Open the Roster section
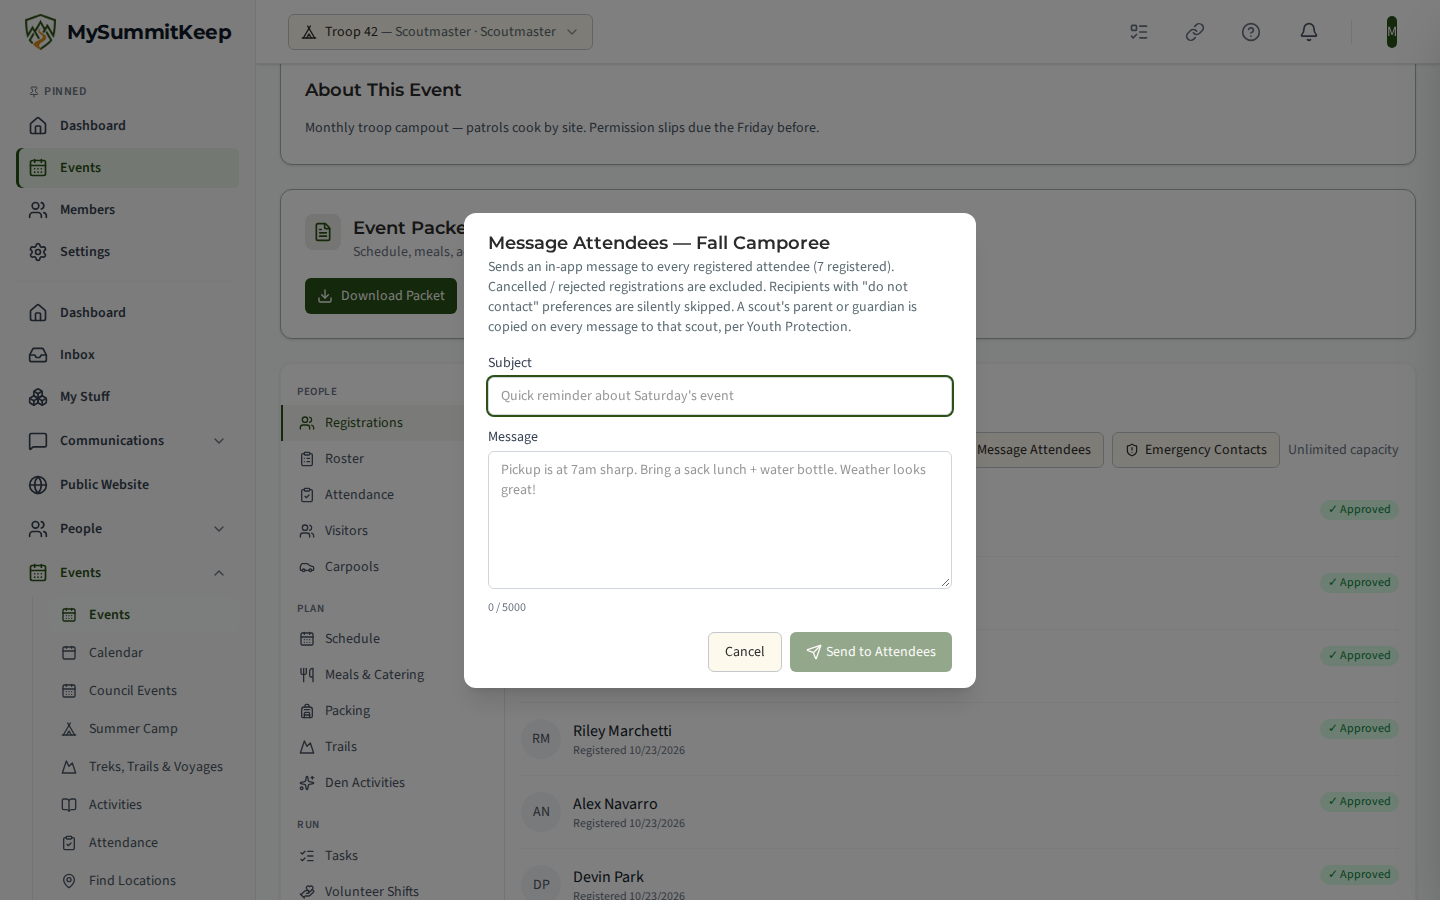Image resolution: width=1440 pixels, height=900 pixels. pyautogui.click(x=392, y=459)
